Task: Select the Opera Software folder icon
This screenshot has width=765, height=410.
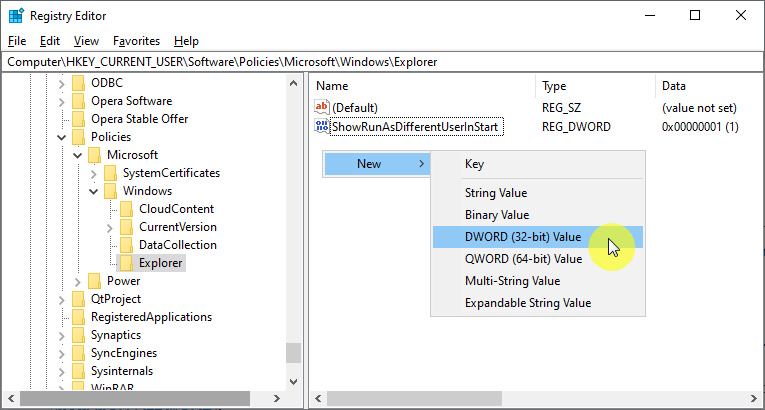Action: pyautogui.click(x=79, y=101)
